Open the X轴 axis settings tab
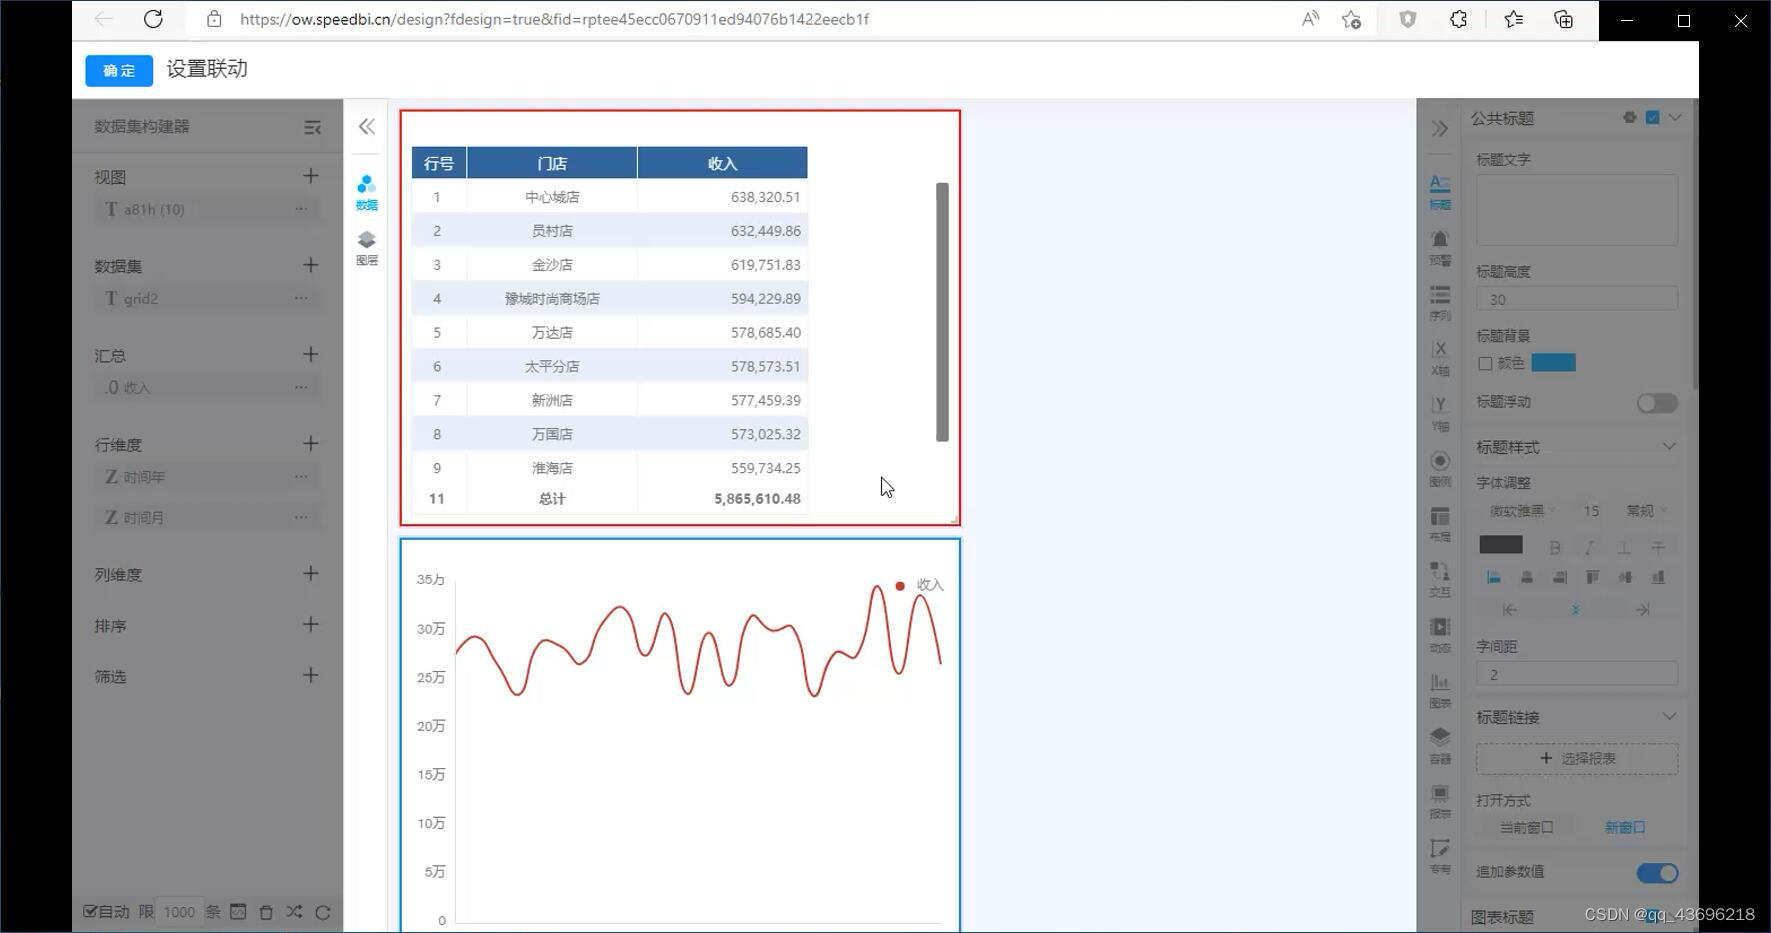The image size is (1771, 933). (x=1440, y=358)
